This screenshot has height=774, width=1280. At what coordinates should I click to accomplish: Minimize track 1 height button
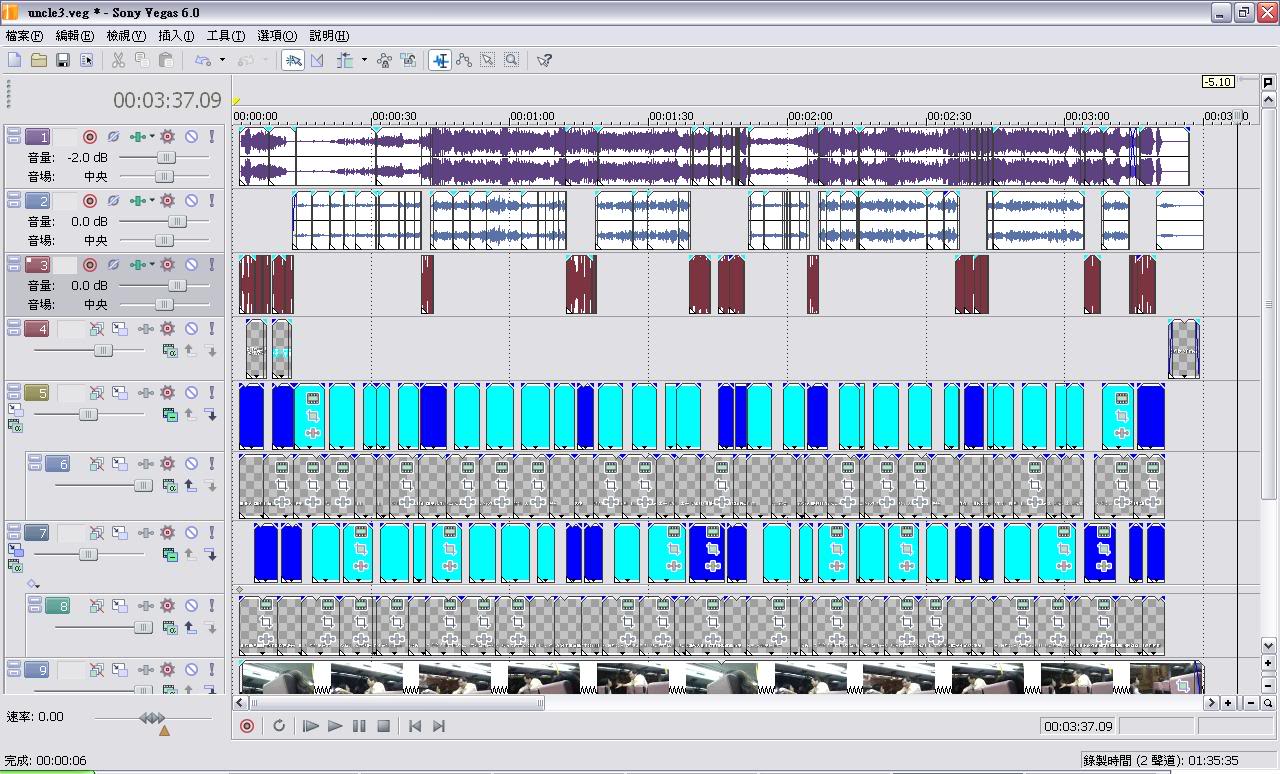14,133
